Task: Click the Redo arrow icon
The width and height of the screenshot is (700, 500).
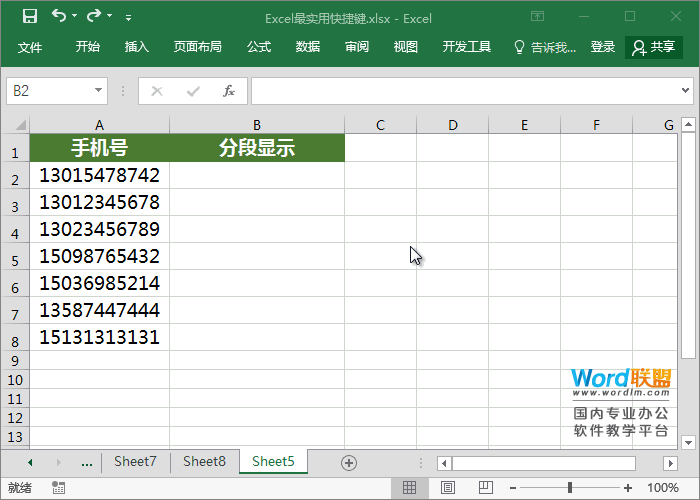Action: (x=94, y=16)
